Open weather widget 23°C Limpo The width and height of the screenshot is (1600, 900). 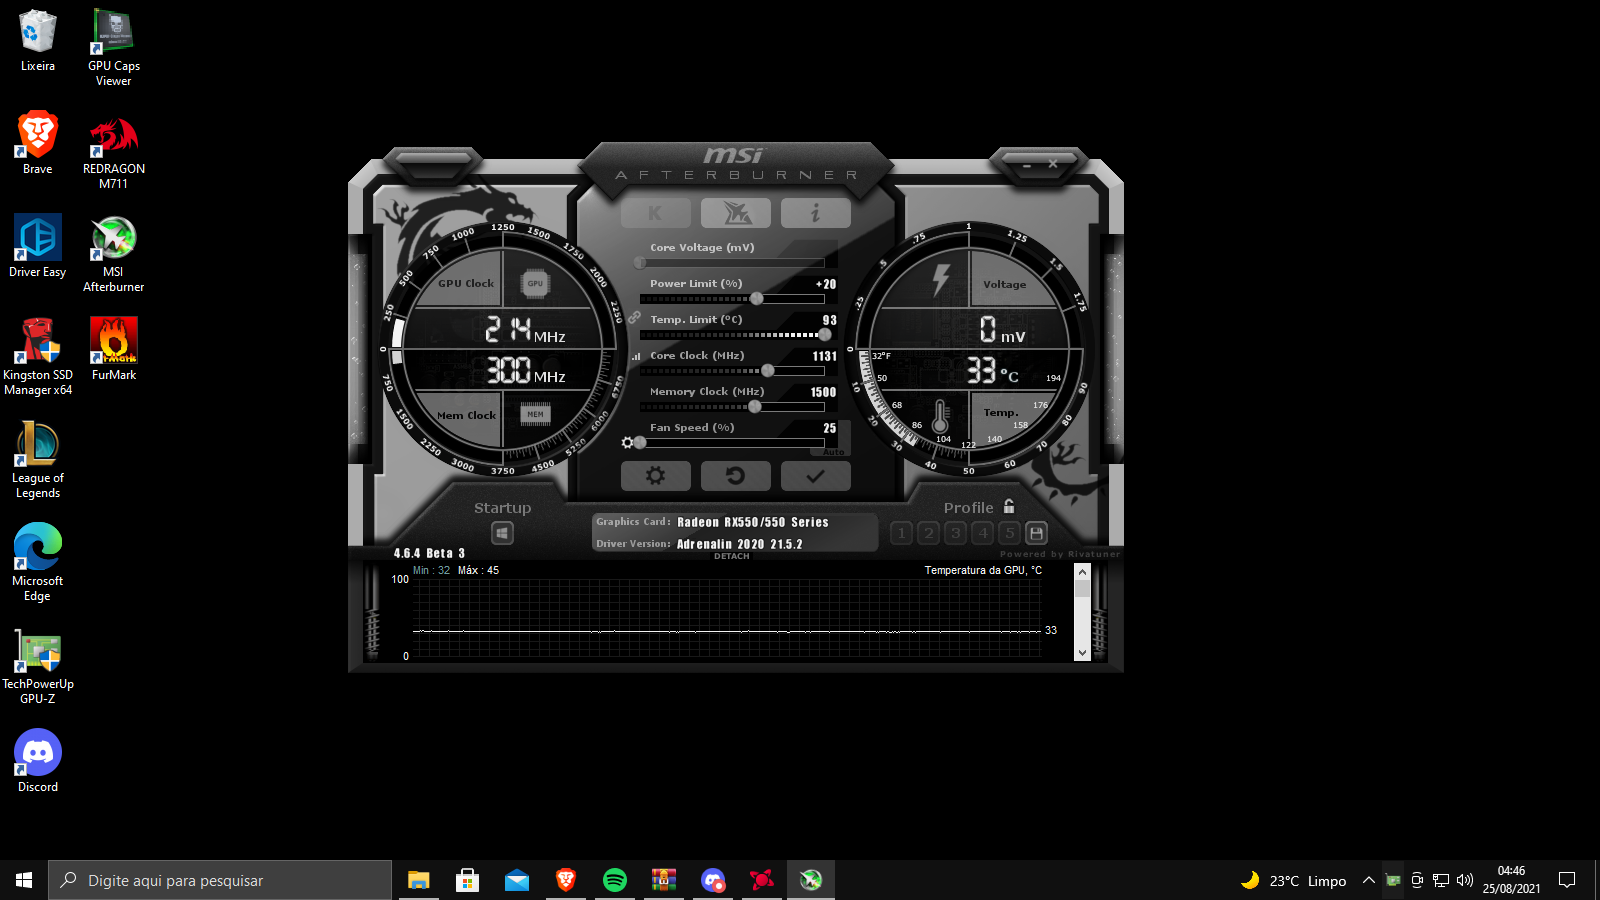tap(1294, 880)
